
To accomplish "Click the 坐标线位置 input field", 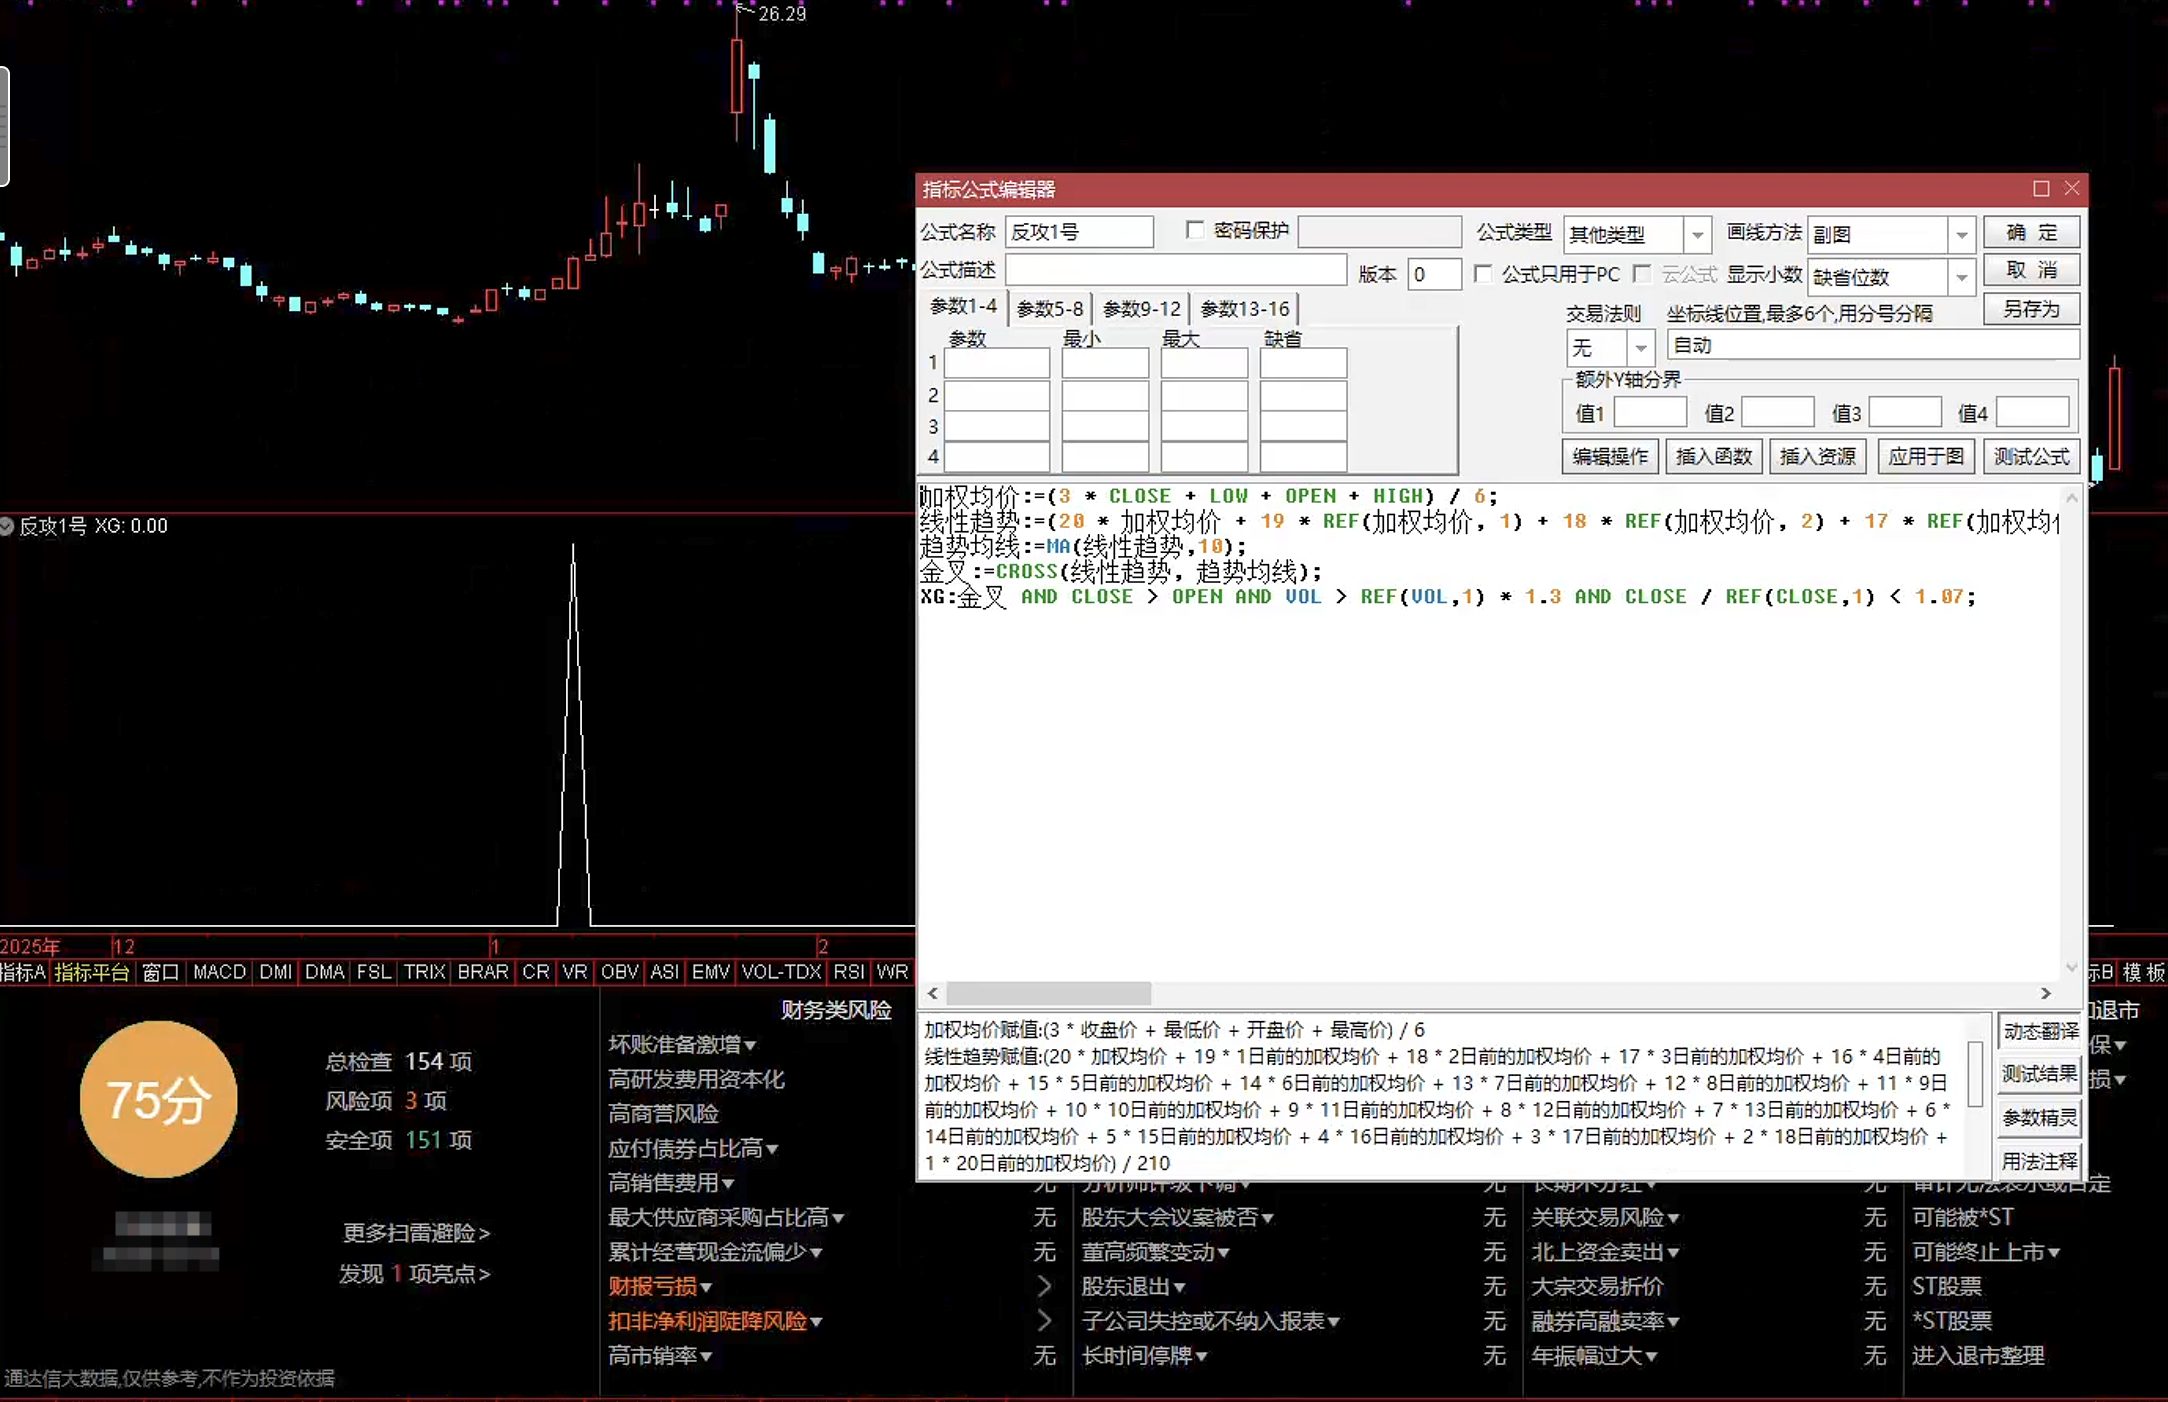I will [x=1873, y=346].
